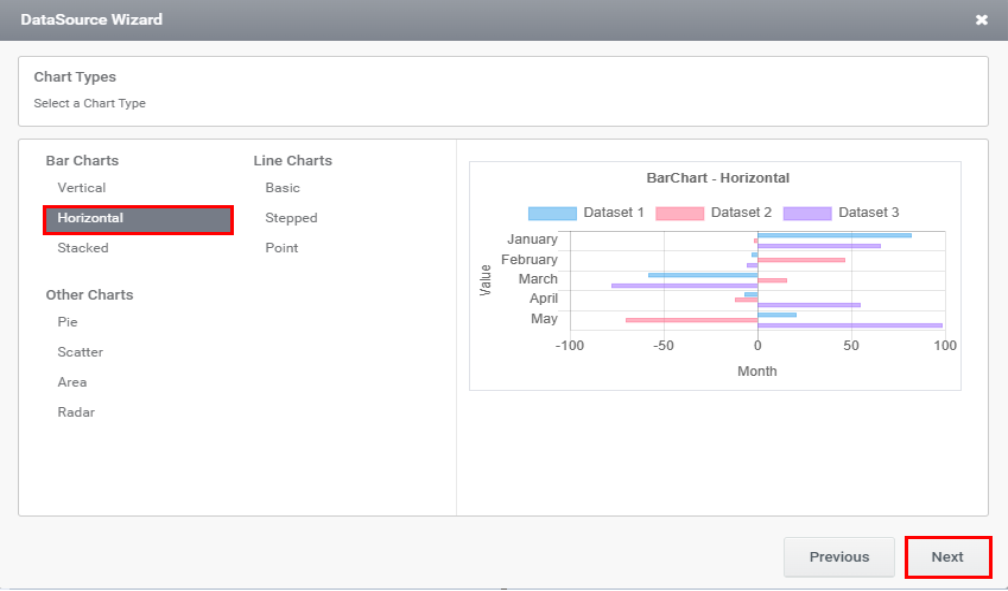Image resolution: width=1008 pixels, height=591 pixels.
Task: Close the DataSource Wizard dialog
Action: pos(981,20)
